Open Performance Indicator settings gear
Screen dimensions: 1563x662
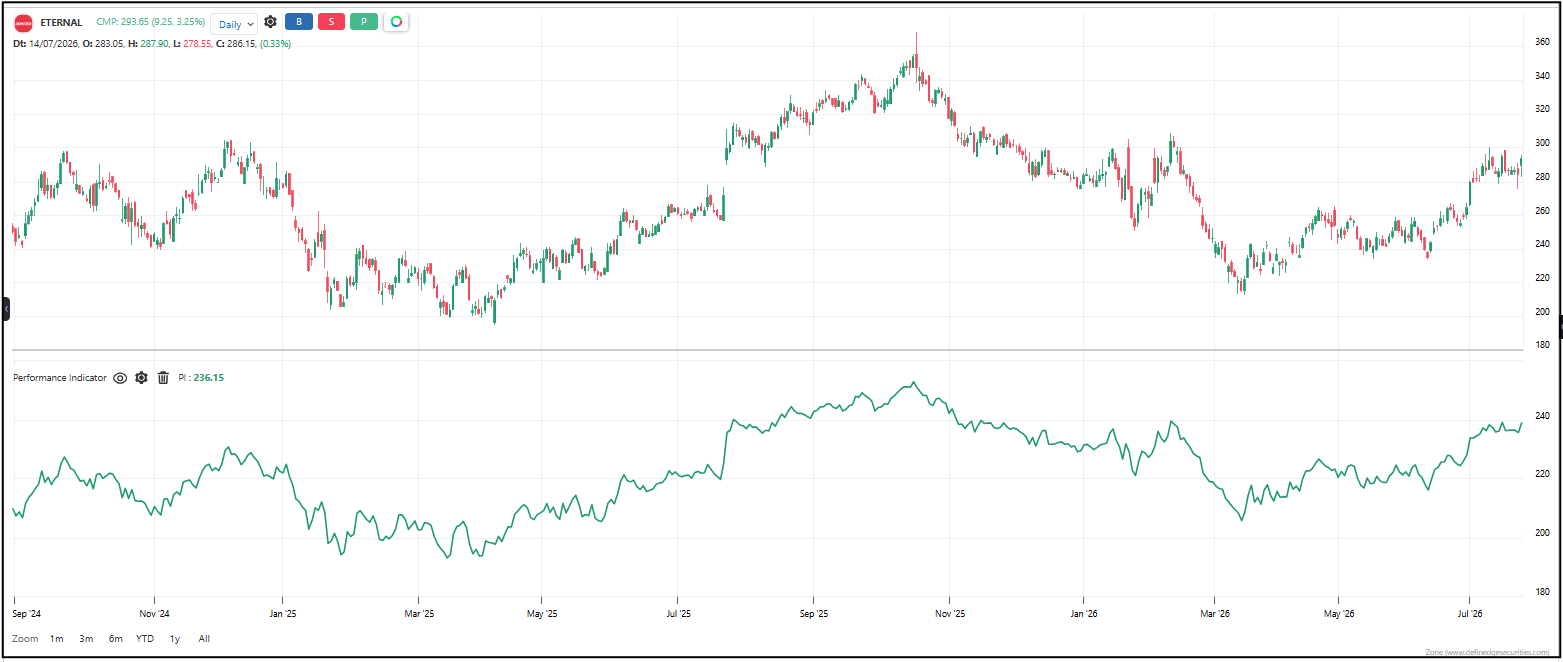coord(141,378)
